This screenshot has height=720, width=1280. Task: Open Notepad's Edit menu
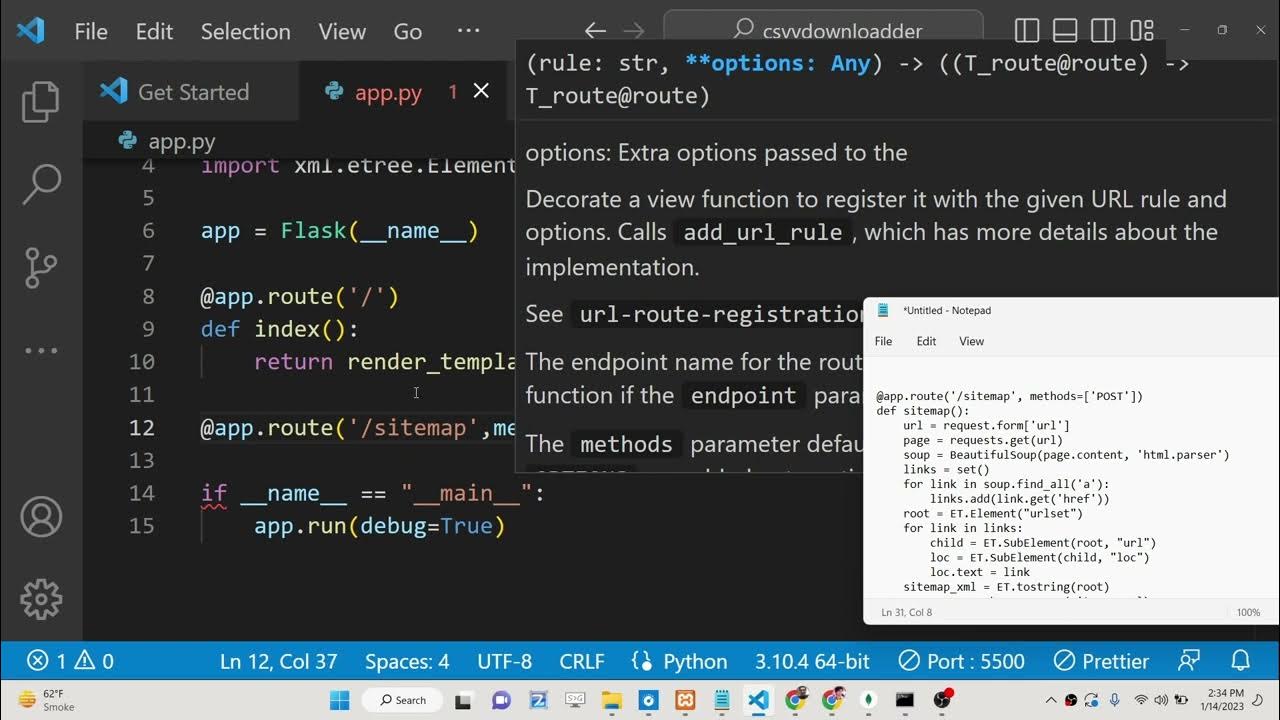[926, 341]
